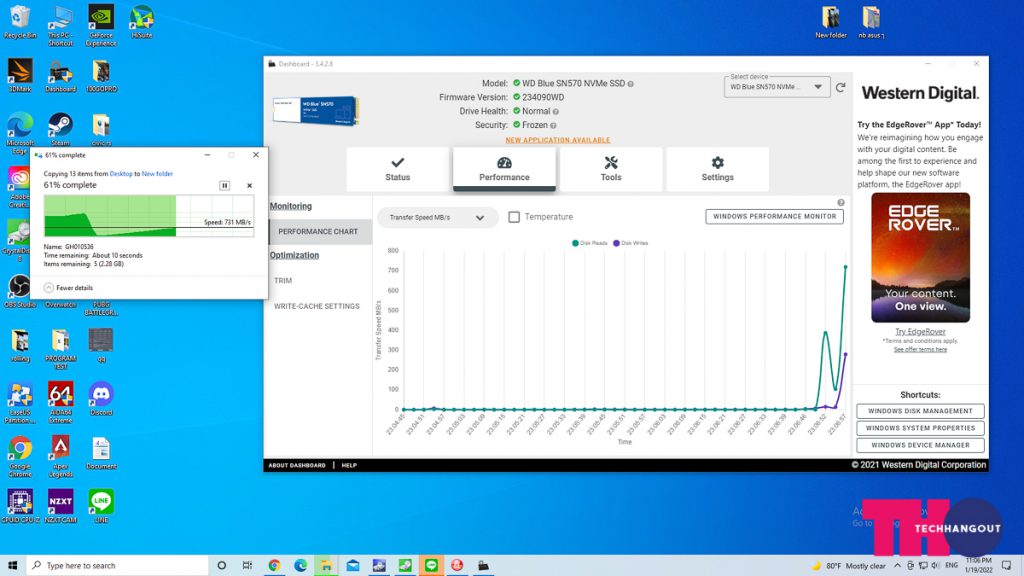Click the WD Blue SN570 drive image
1024x576 pixels.
[x=316, y=110]
